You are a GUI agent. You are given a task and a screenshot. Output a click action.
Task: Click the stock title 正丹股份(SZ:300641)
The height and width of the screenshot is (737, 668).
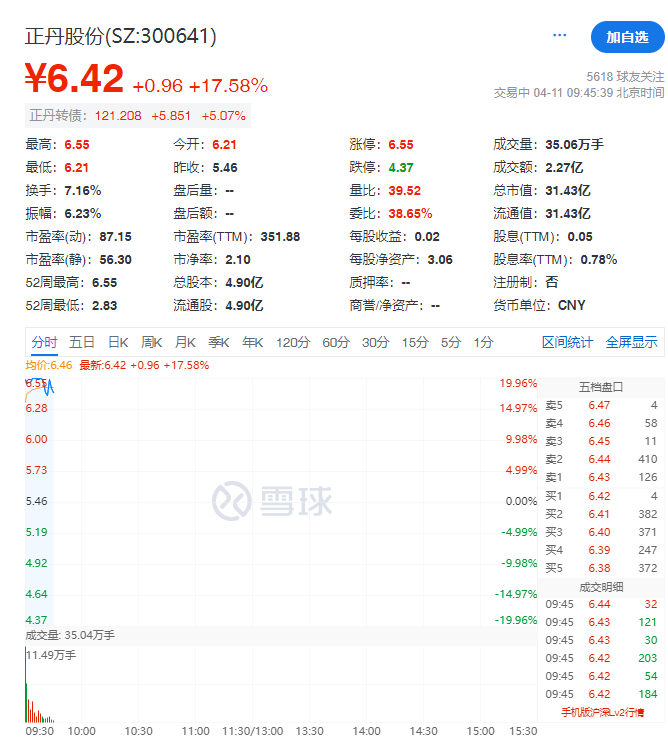click(x=120, y=36)
